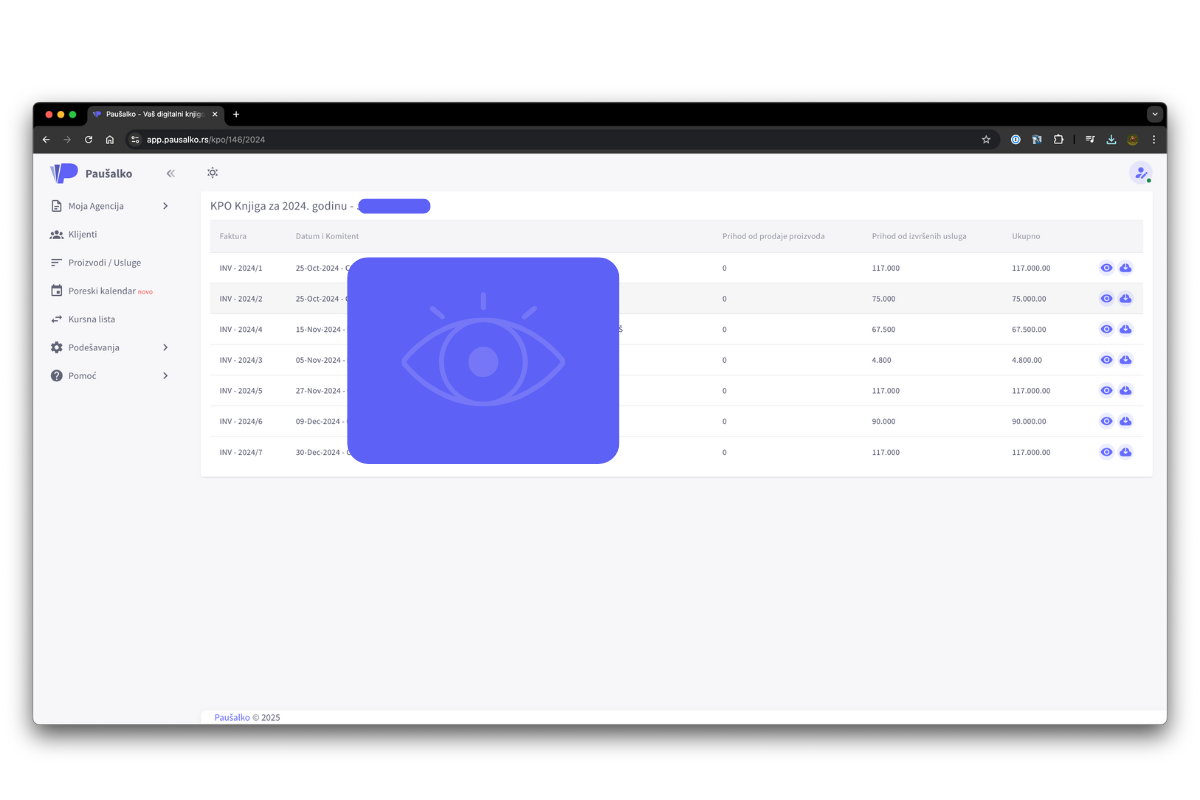Collapse the sidebar with double chevron
This screenshot has width=1200, height=800.
[170, 173]
